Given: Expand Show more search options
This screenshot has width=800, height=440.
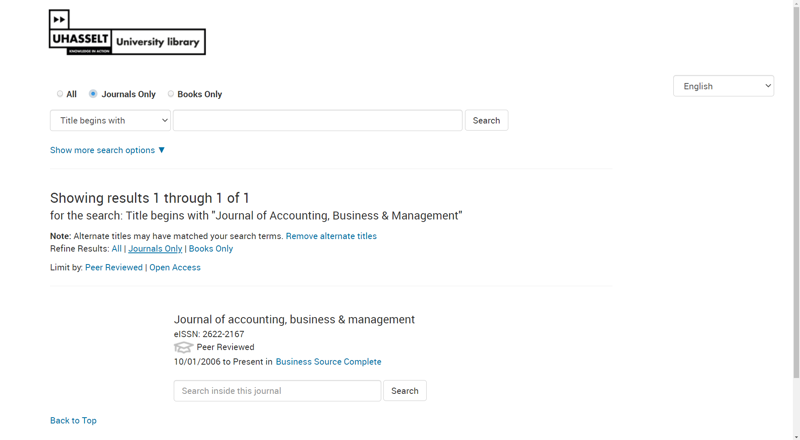Looking at the screenshot, I should (x=107, y=150).
